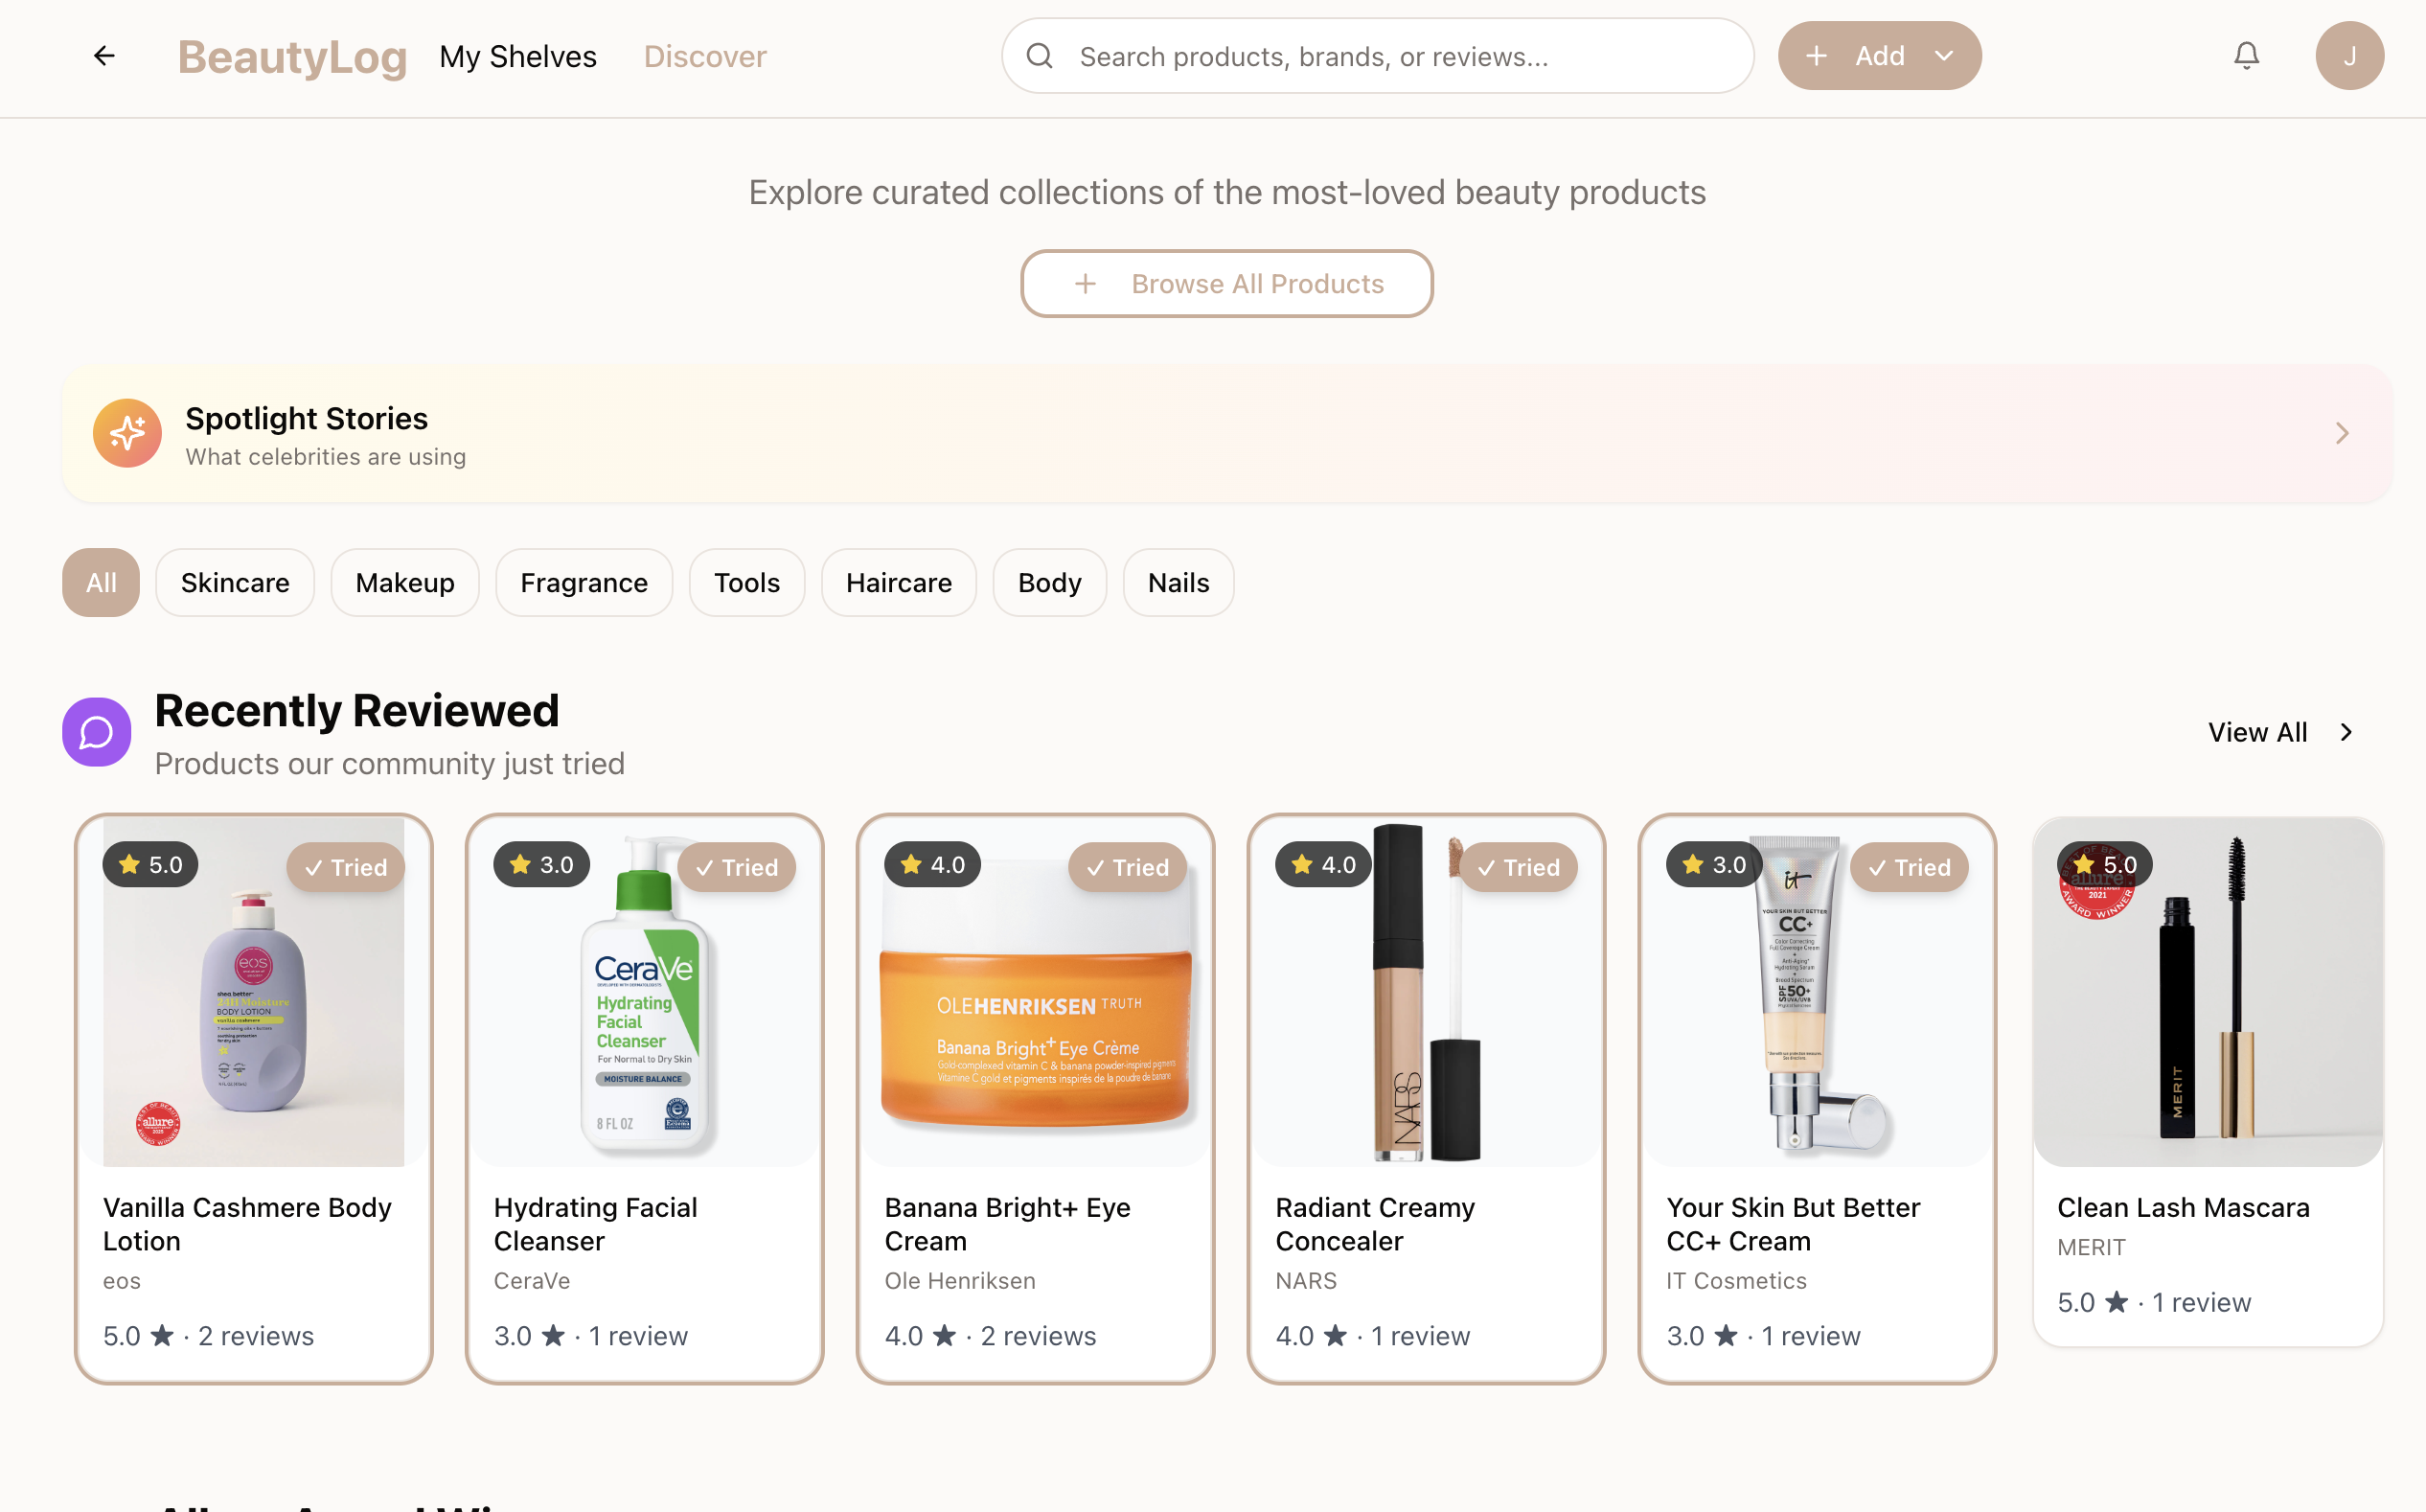Open the View All link for Recently Reviewed

click(x=2257, y=731)
